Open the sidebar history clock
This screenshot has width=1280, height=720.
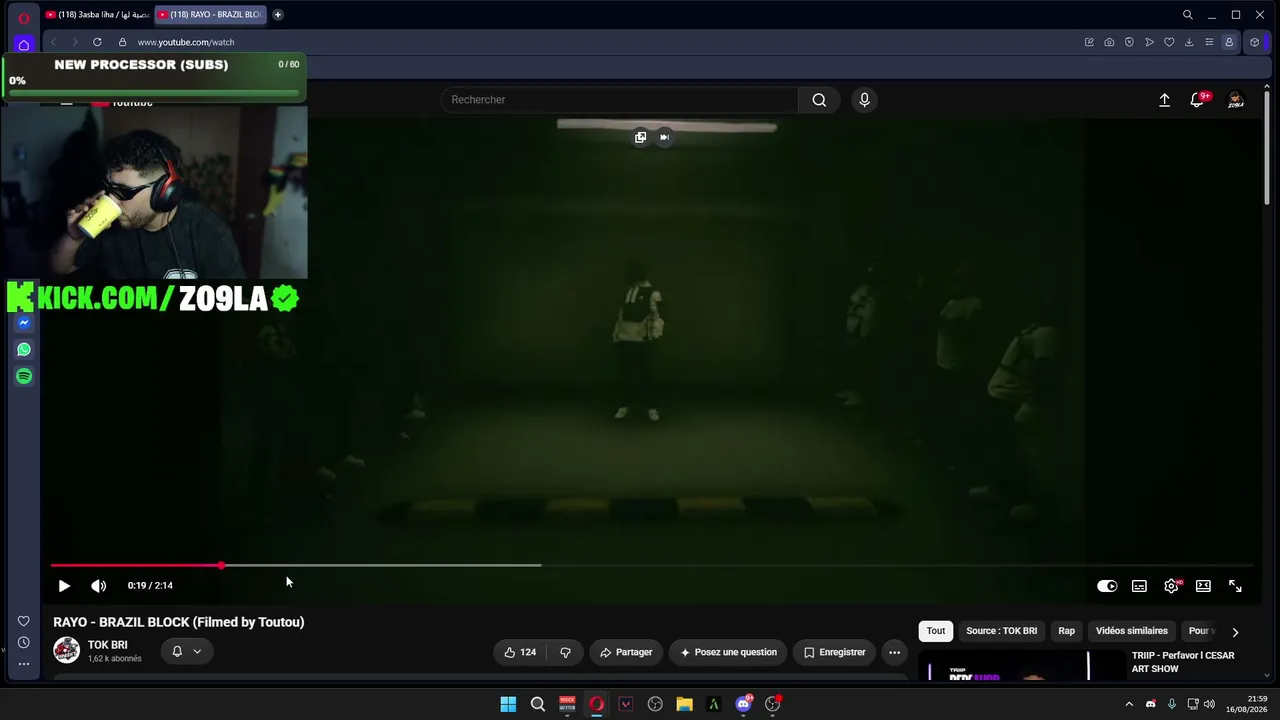pos(24,643)
